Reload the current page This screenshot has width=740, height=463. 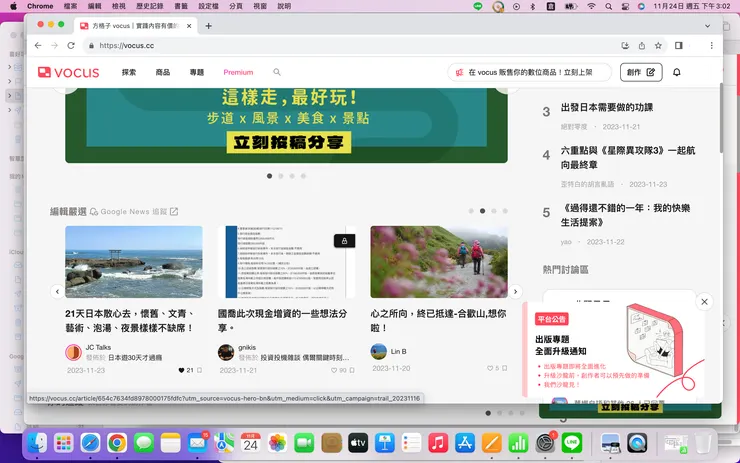tap(71, 45)
